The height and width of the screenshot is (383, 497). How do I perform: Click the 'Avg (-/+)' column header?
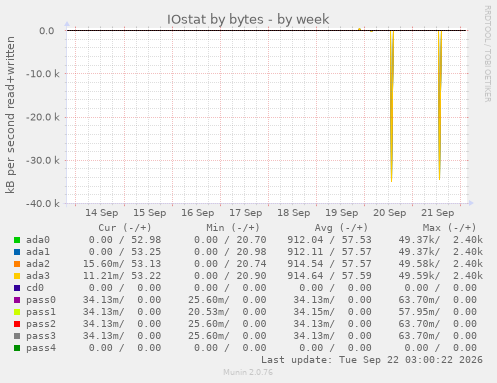[341, 228]
